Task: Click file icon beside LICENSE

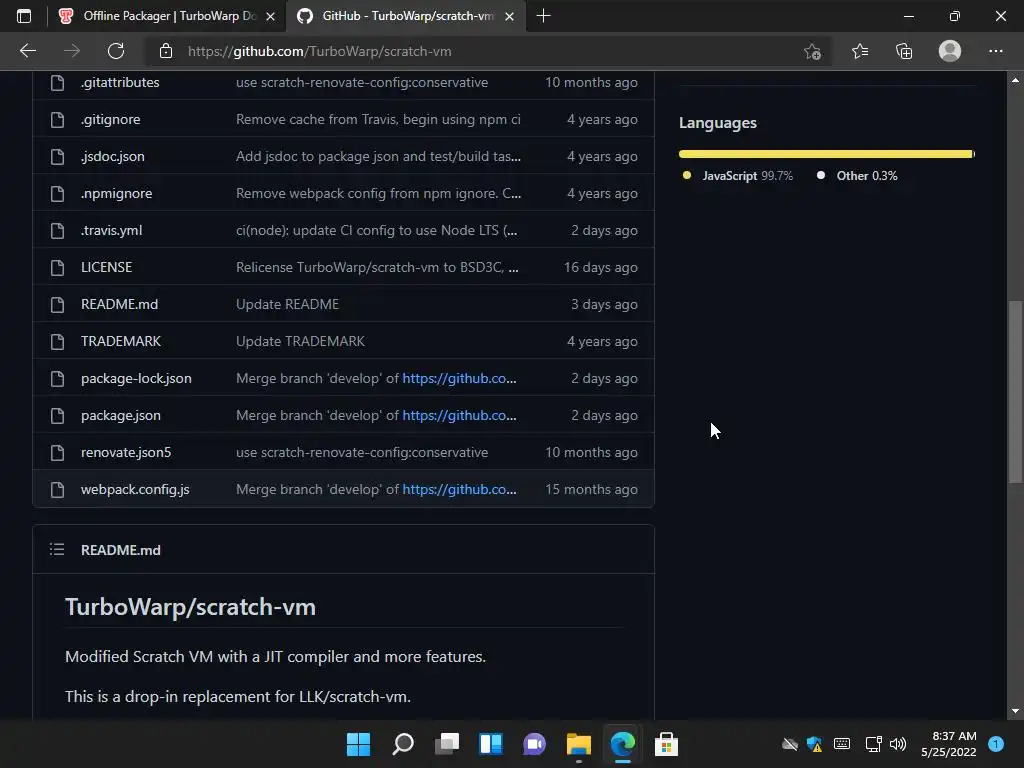Action: tap(57, 267)
